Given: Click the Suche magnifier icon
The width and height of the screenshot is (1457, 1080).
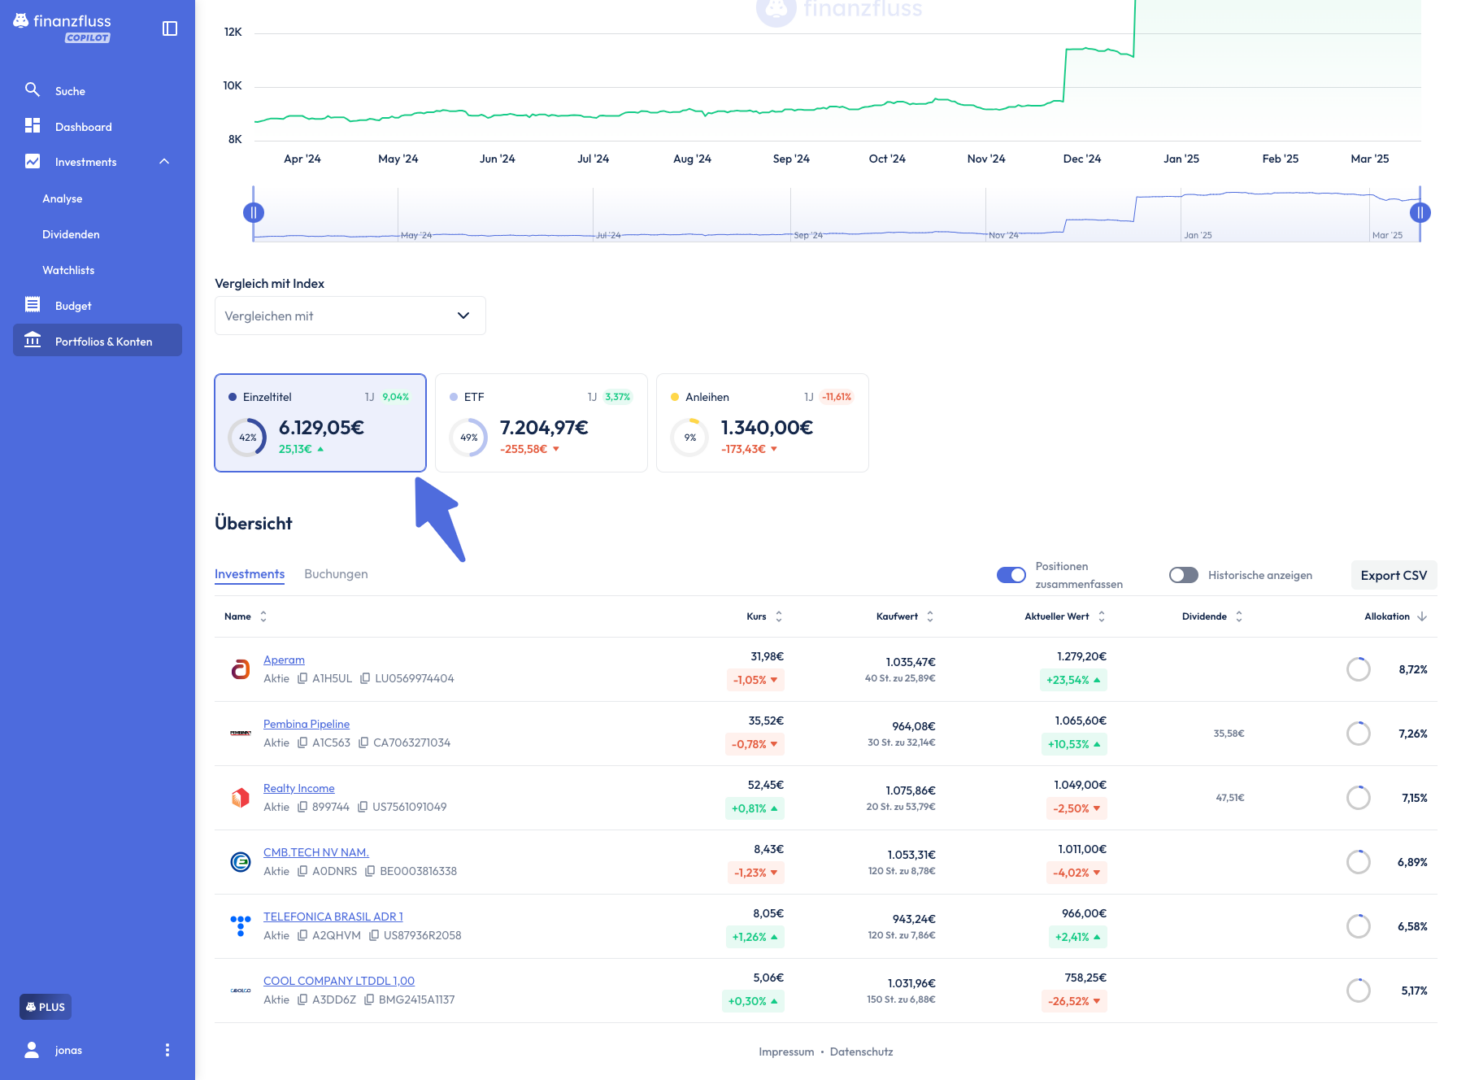Looking at the screenshot, I should coord(32,90).
